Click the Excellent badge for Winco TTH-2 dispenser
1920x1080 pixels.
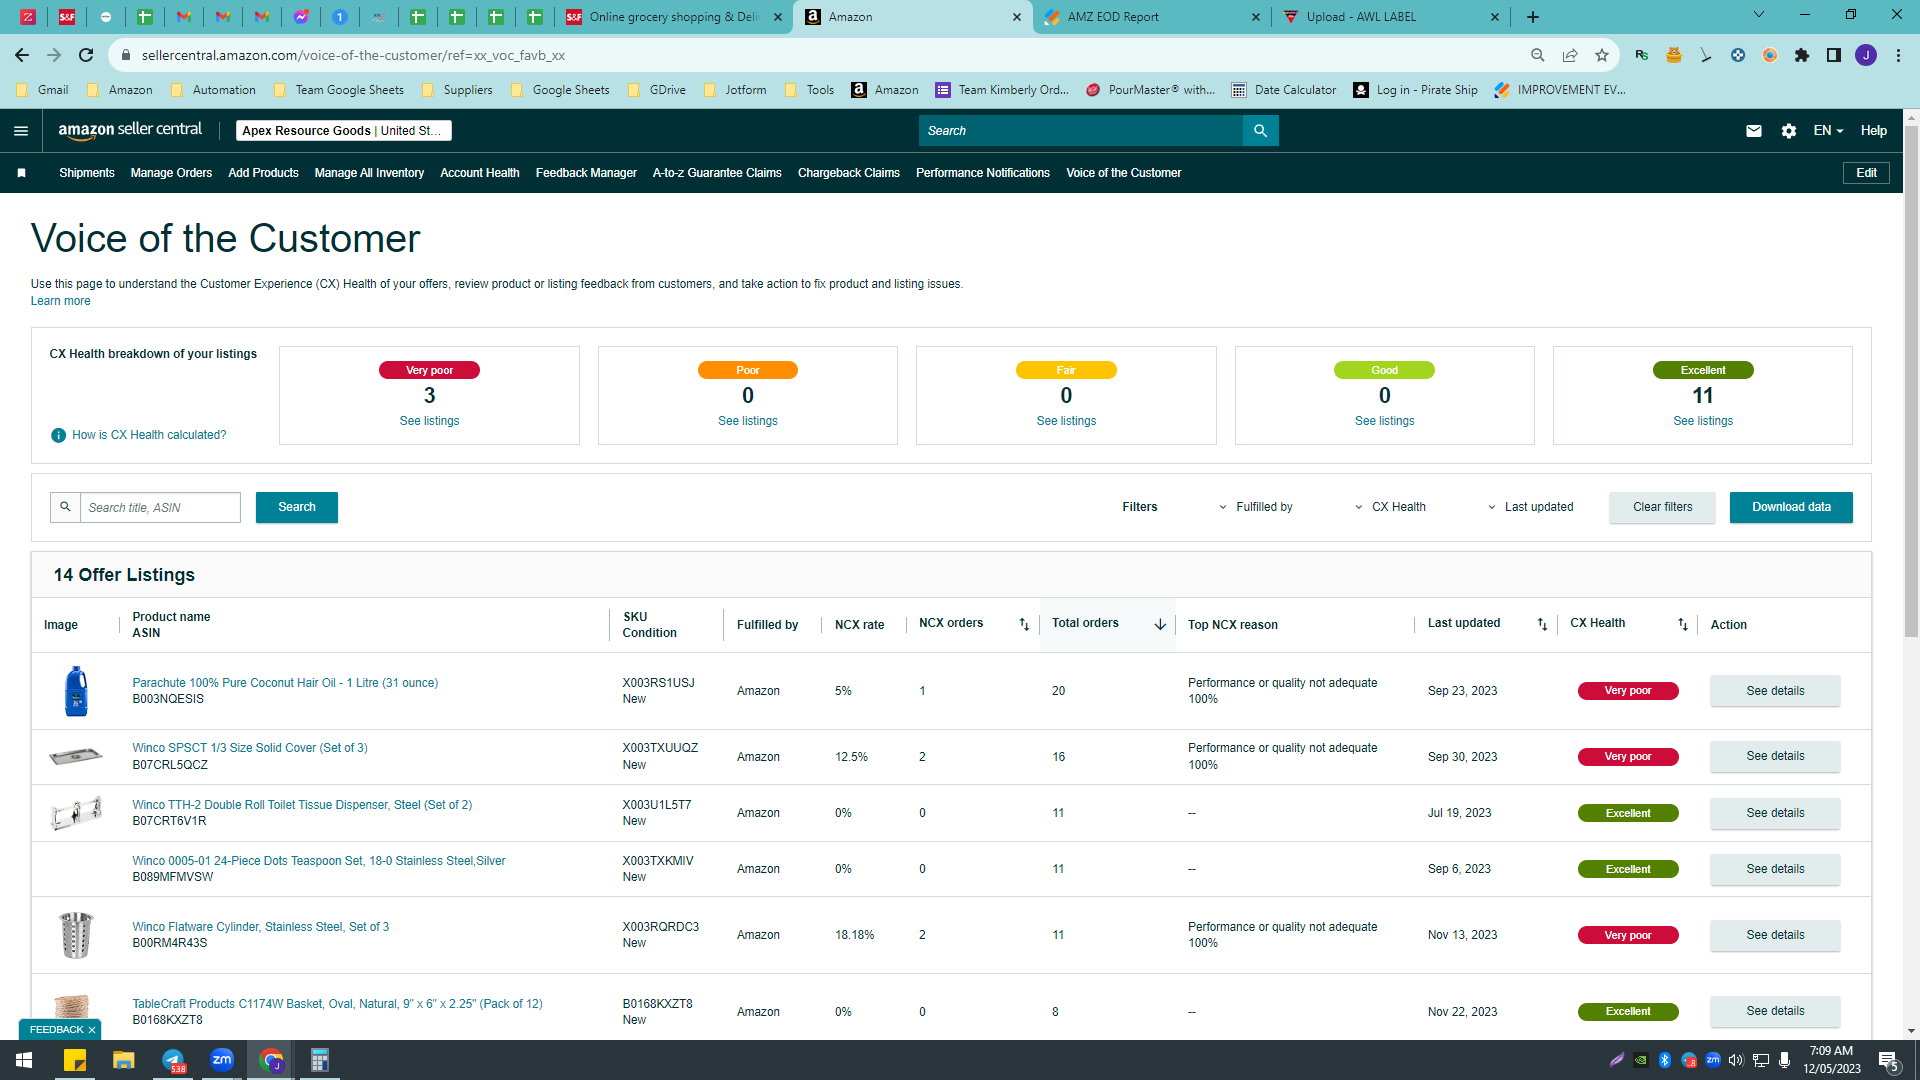pyautogui.click(x=1628, y=813)
